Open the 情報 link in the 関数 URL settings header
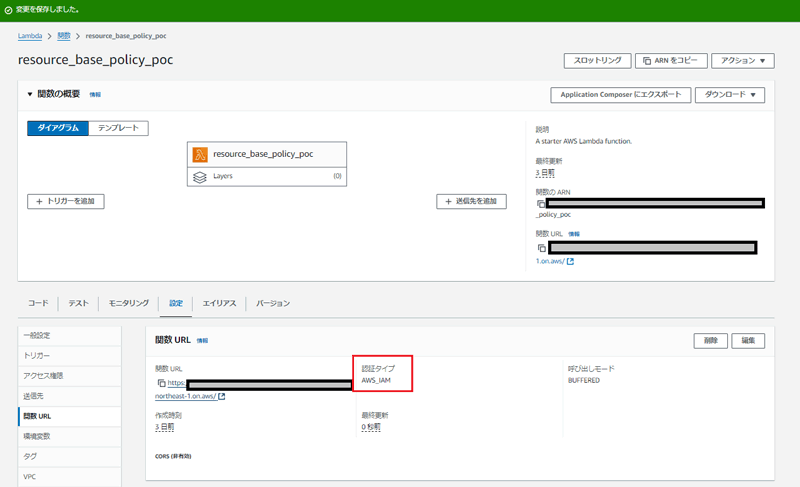This screenshot has height=487, width=800. pyautogui.click(x=203, y=341)
